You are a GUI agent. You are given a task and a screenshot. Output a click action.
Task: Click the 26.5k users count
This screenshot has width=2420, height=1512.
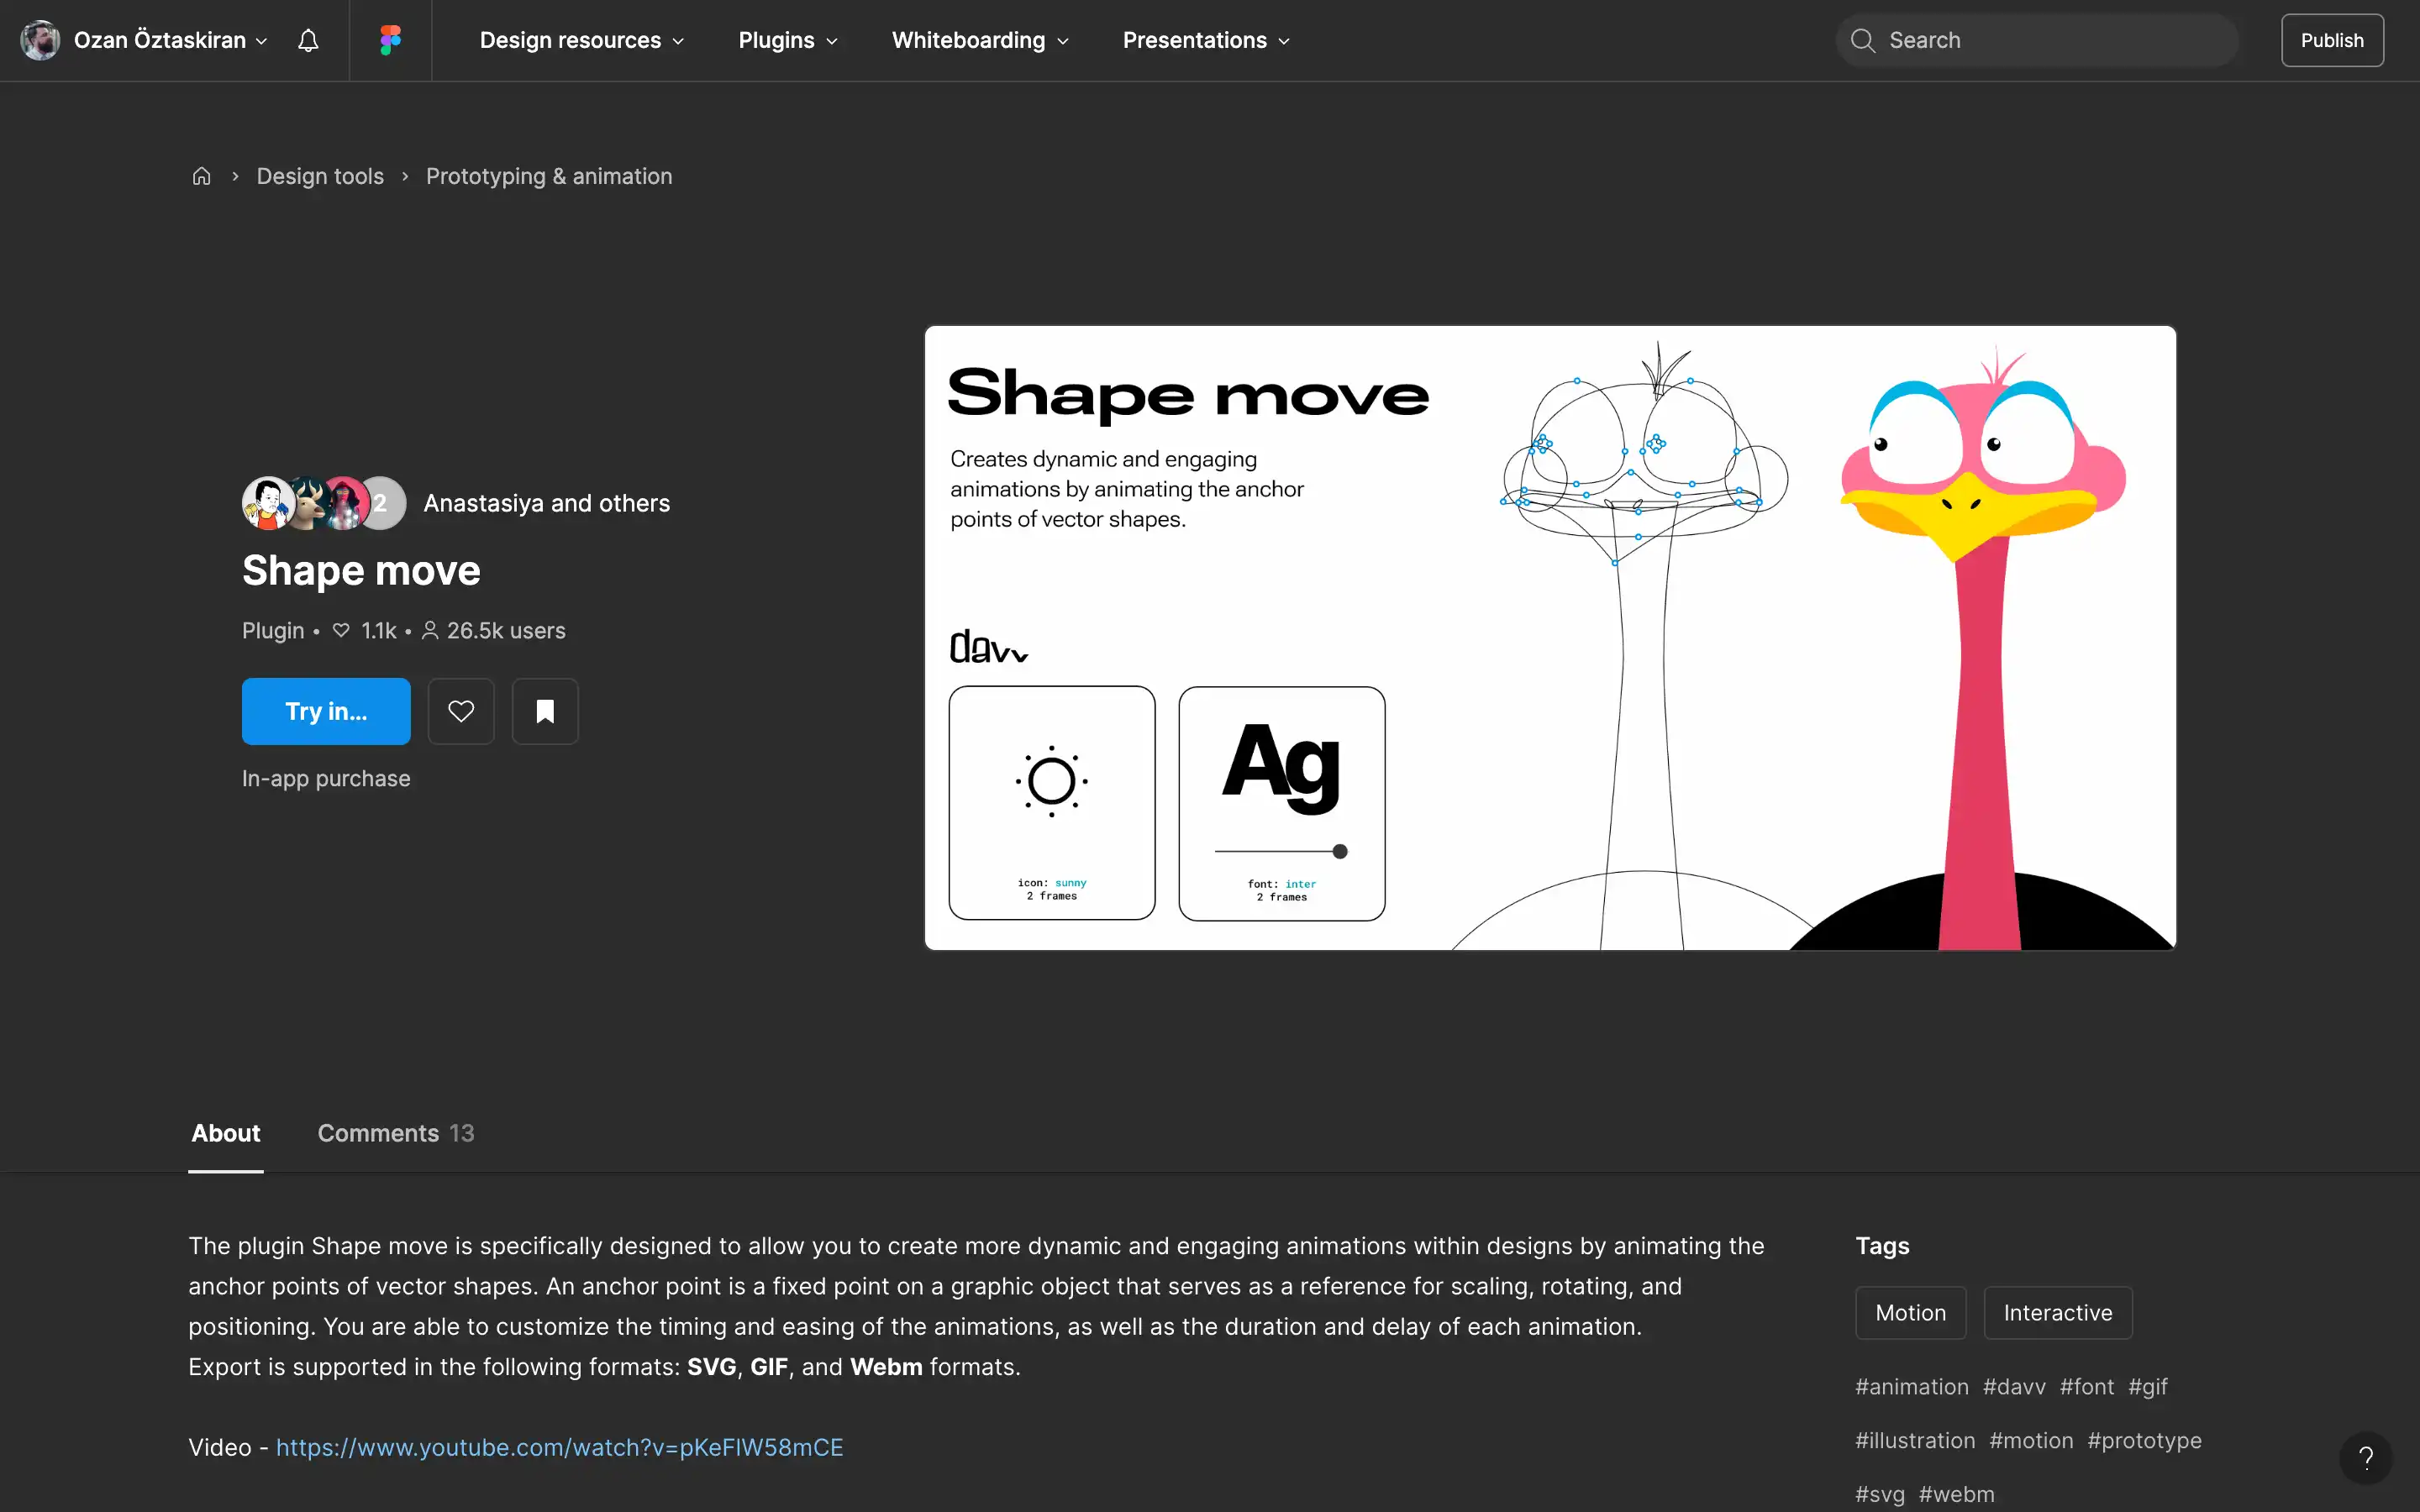[x=506, y=630]
